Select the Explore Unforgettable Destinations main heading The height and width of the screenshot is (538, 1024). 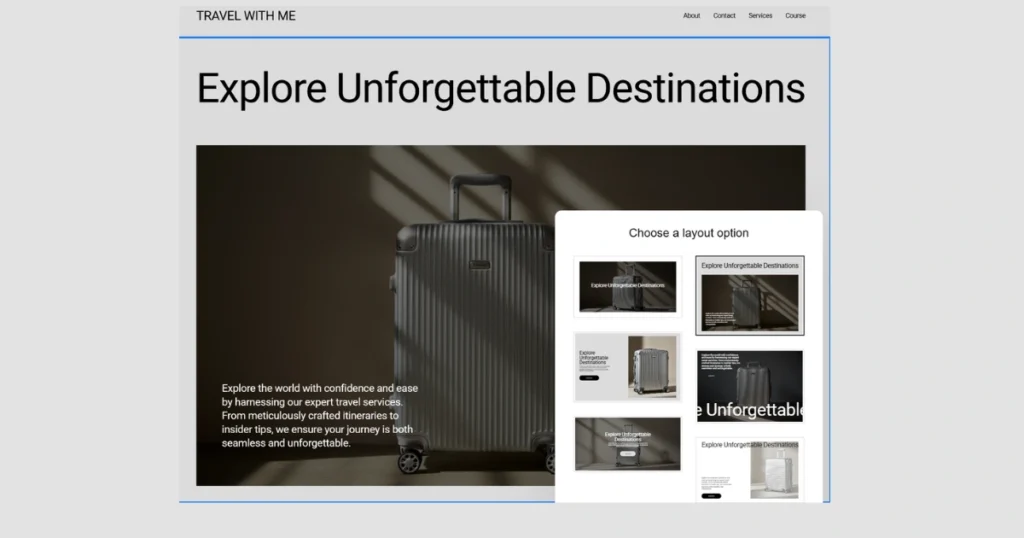click(500, 88)
